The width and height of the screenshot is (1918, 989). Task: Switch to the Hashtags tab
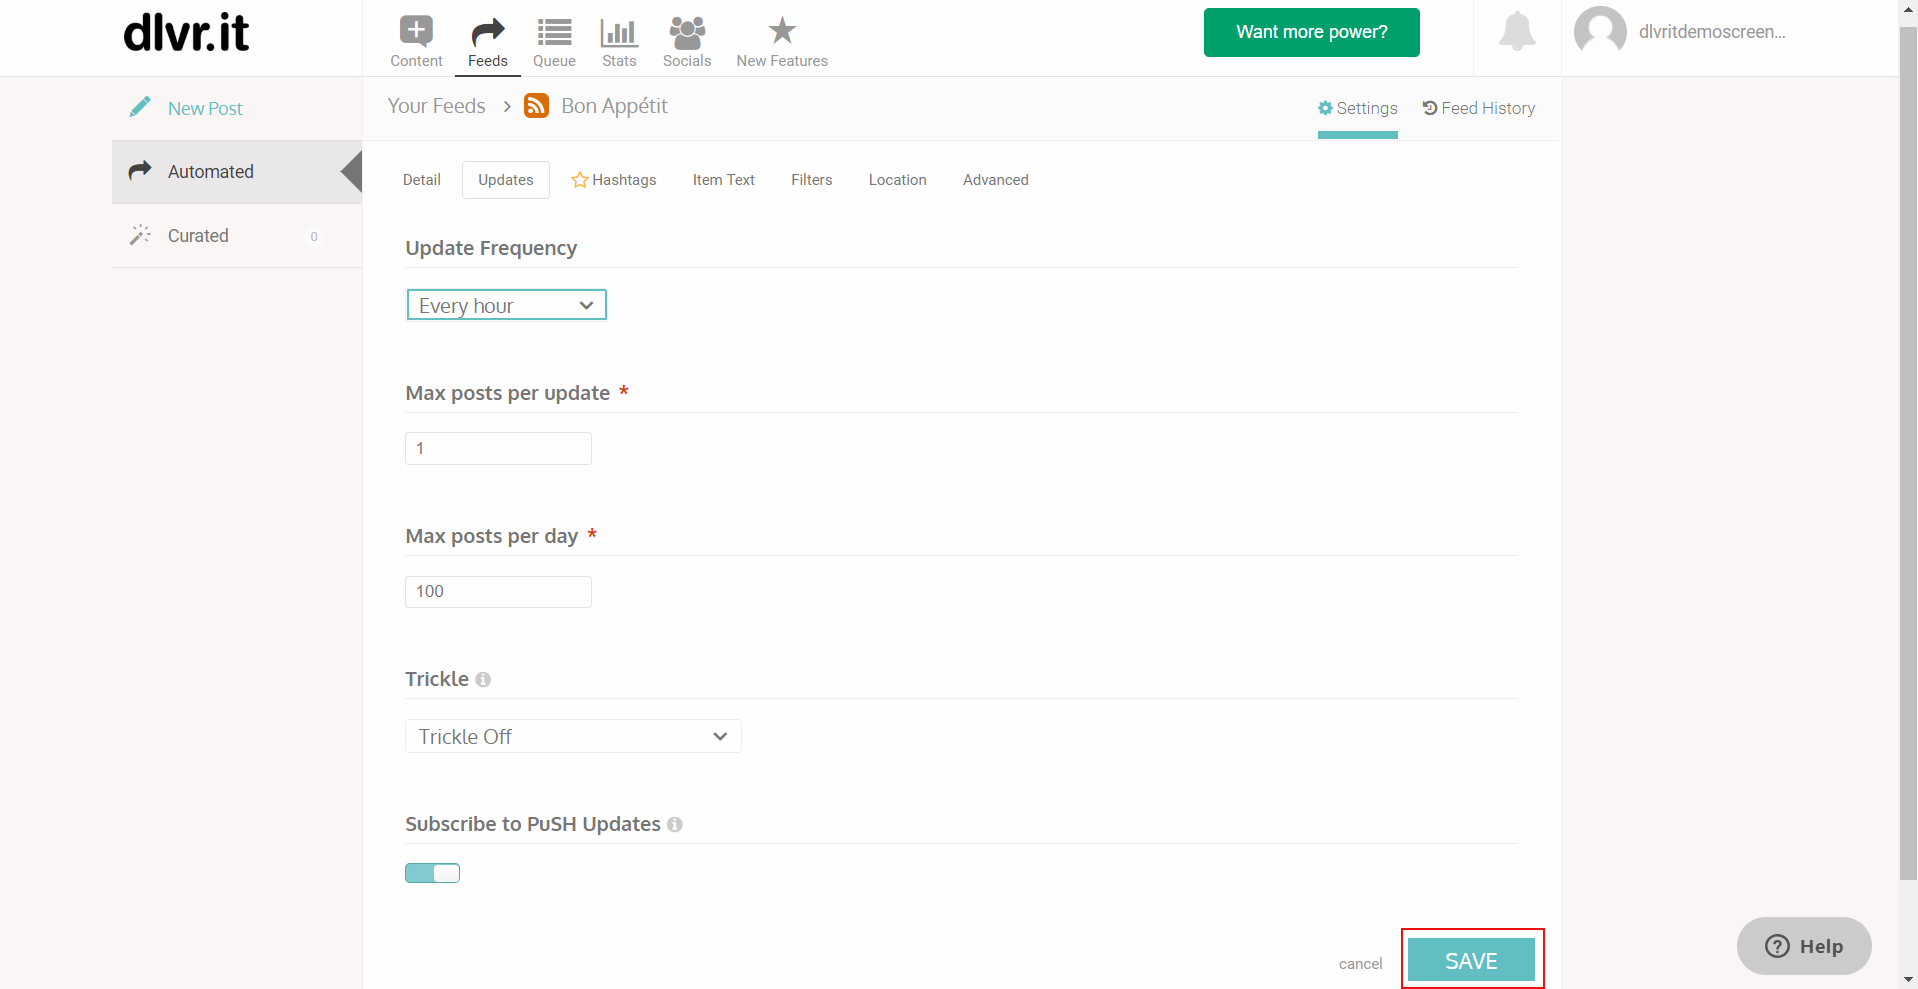pos(614,180)
